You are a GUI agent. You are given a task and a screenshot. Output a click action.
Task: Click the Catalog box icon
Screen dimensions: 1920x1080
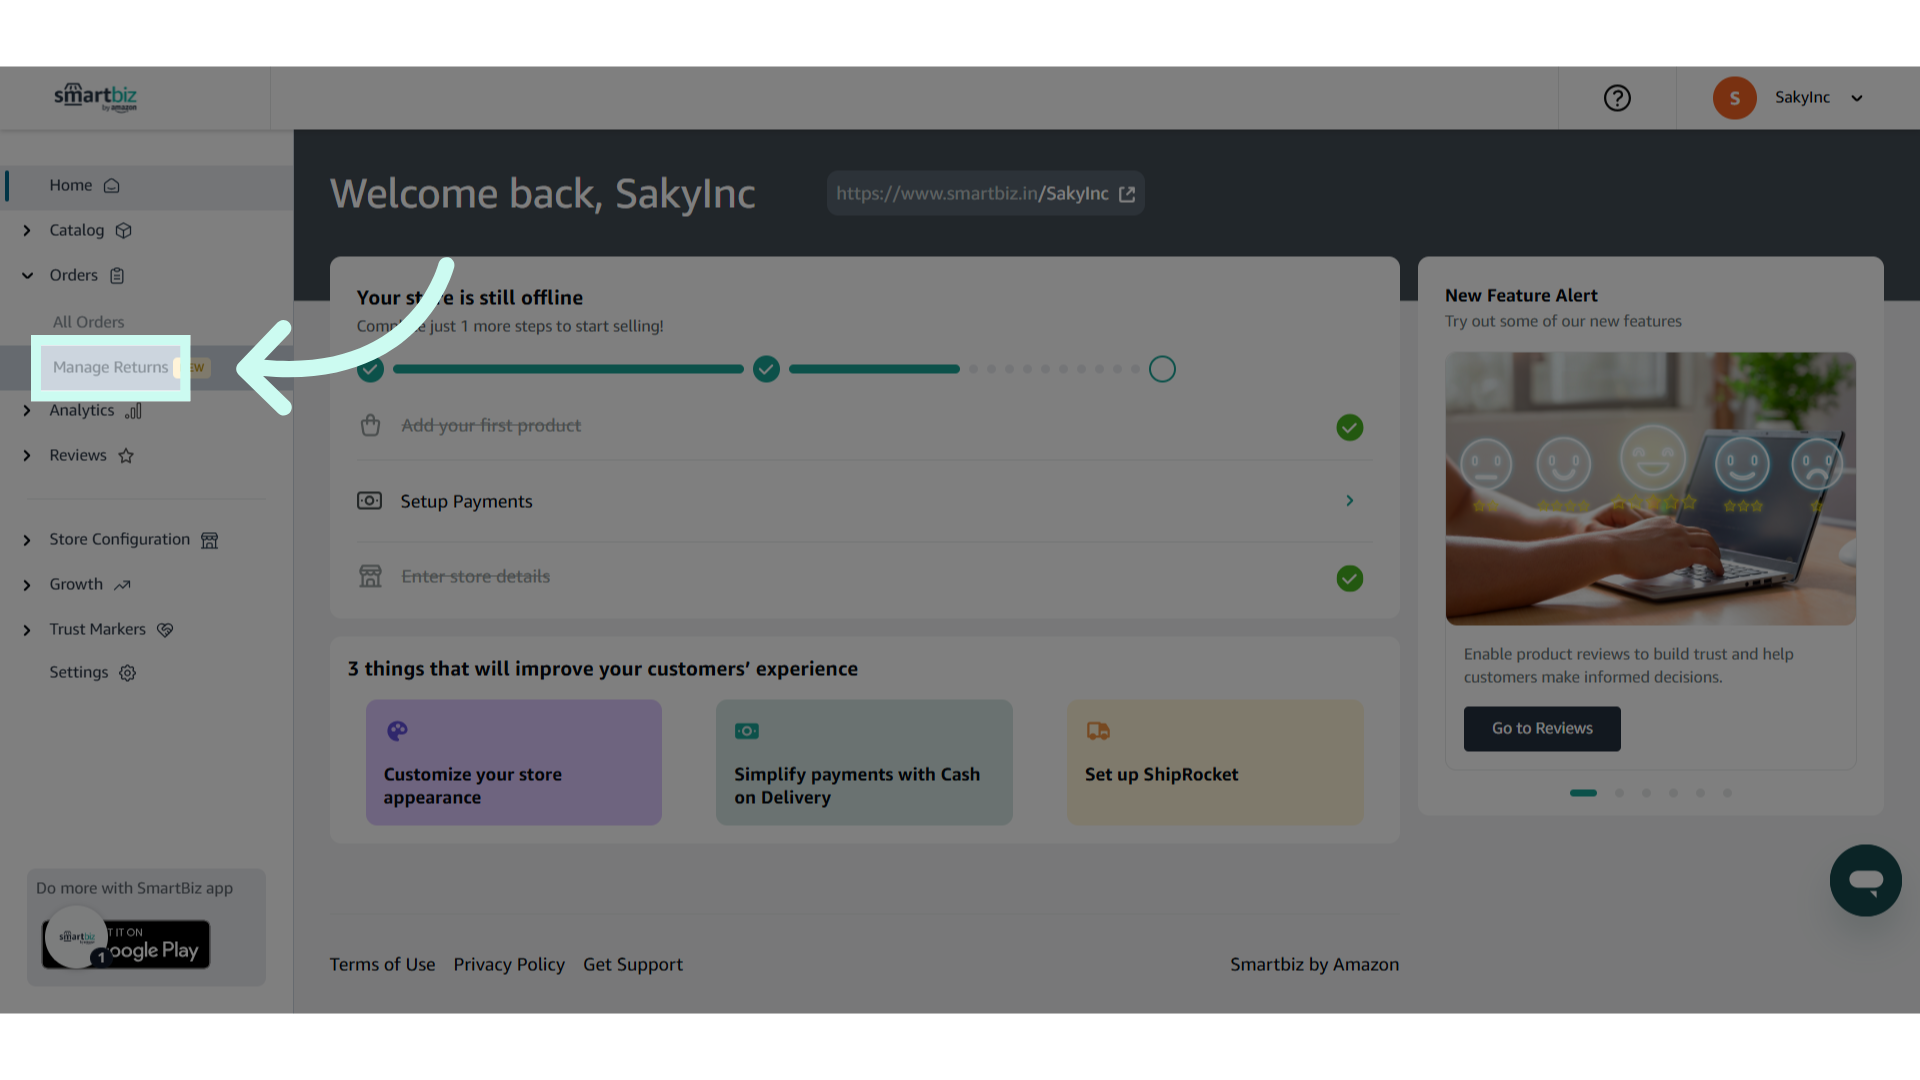point(124,231)
